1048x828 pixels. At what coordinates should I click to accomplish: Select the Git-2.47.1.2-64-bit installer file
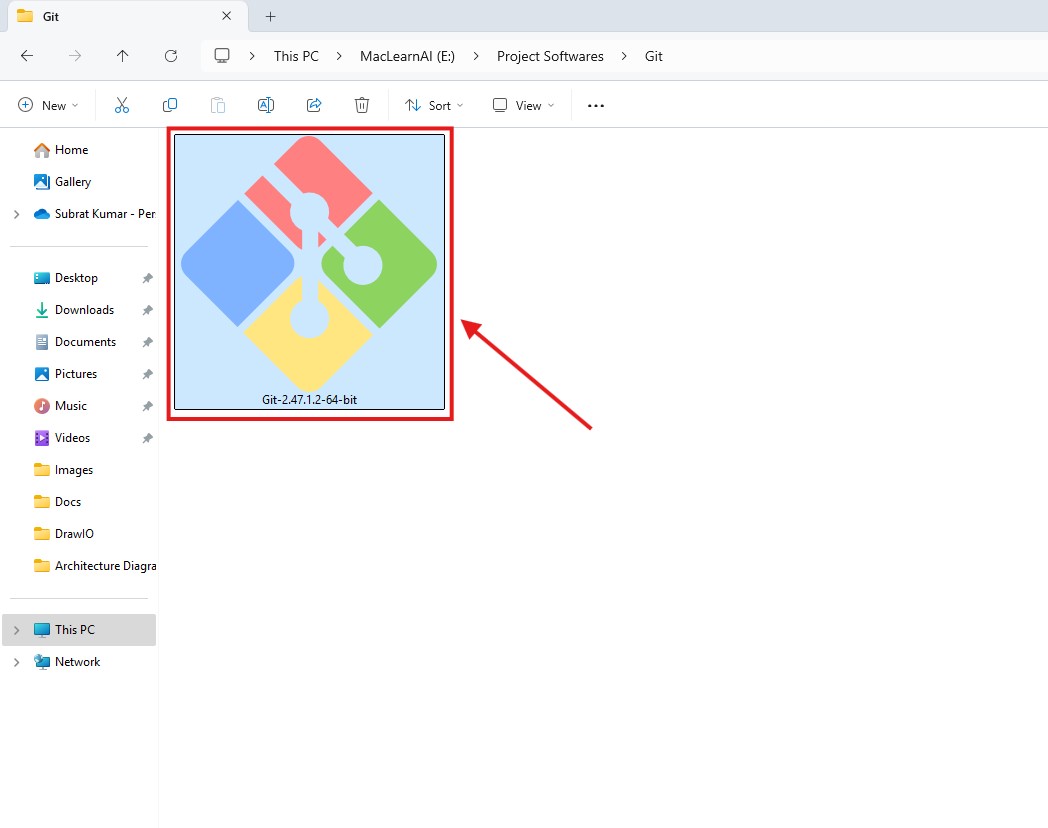click(x=309, y=272)
